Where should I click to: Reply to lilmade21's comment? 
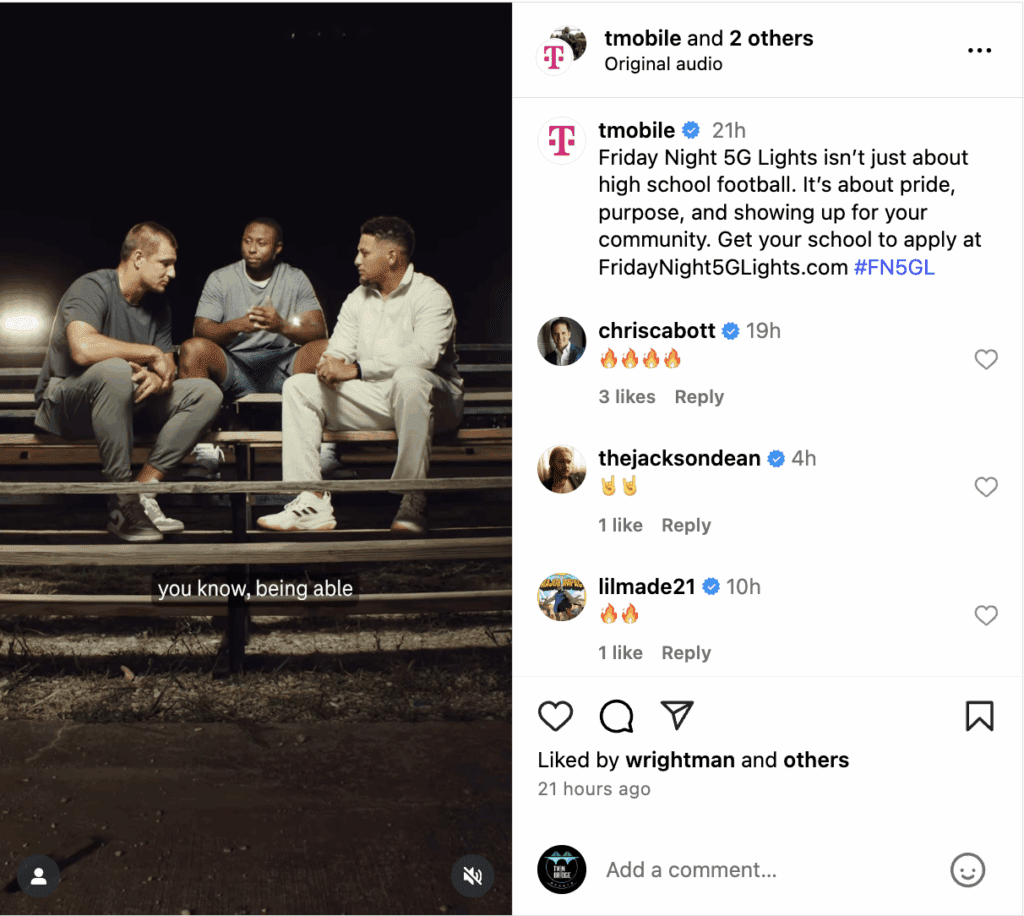pos(686,653)
